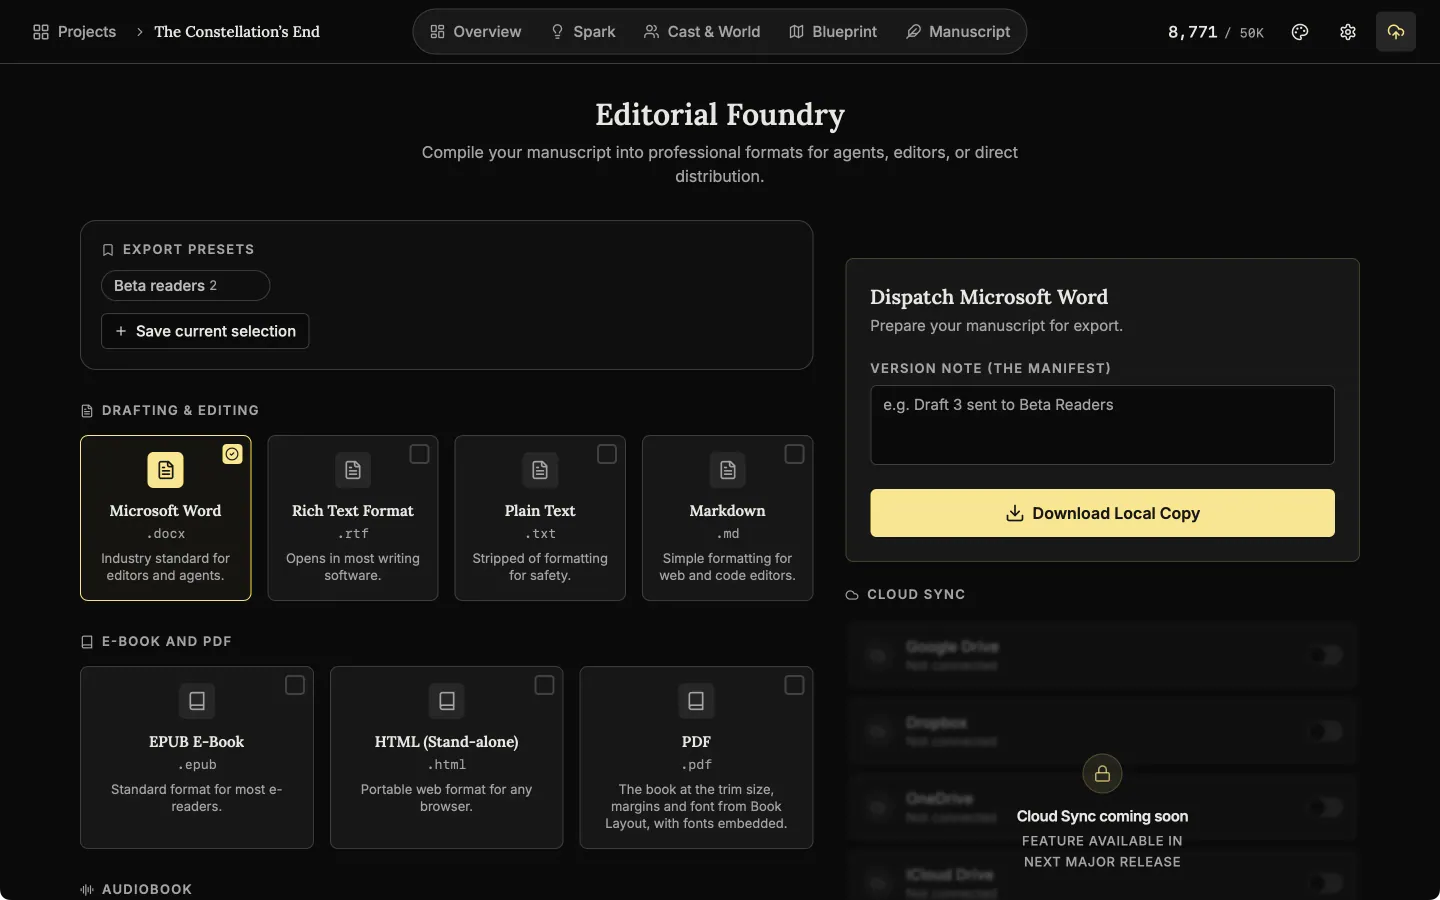1440x900 pixels.
Task: Click the Audiobook waveform icon
Action: click(x=87, y=889)
